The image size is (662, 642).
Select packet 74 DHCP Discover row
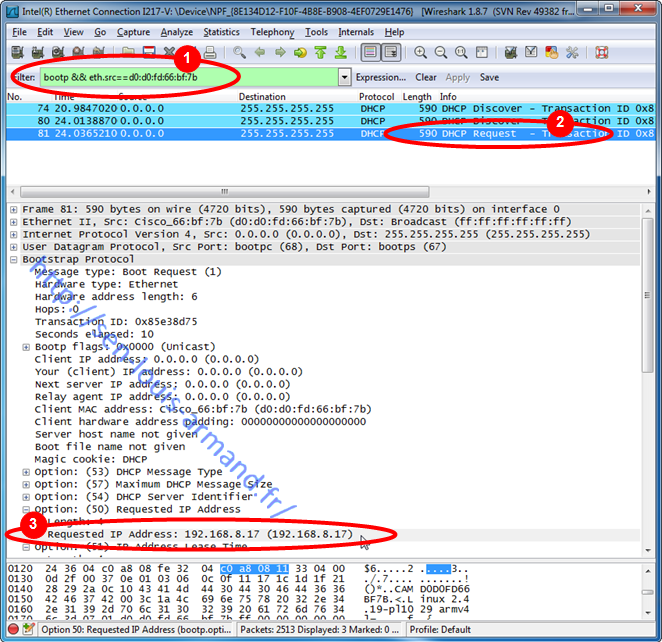tap(331, 108)
